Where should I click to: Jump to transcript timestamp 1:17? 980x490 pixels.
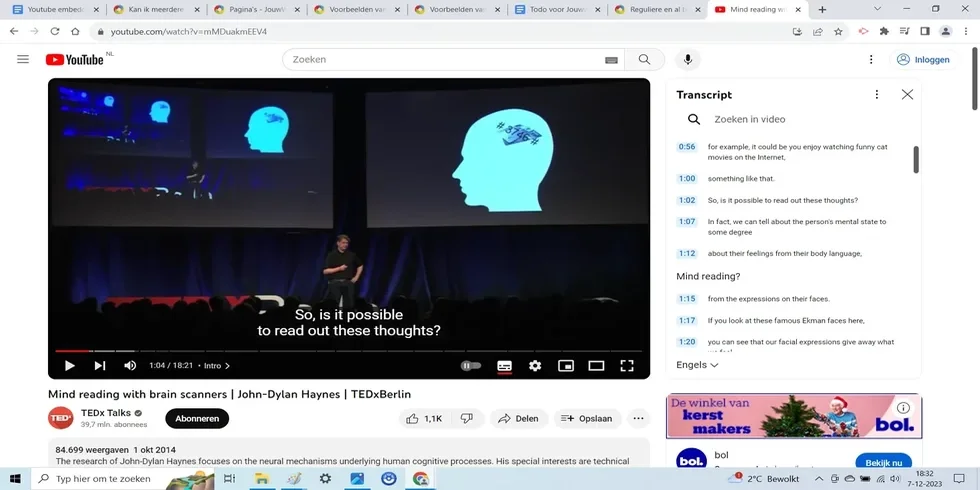coord(687,321)
